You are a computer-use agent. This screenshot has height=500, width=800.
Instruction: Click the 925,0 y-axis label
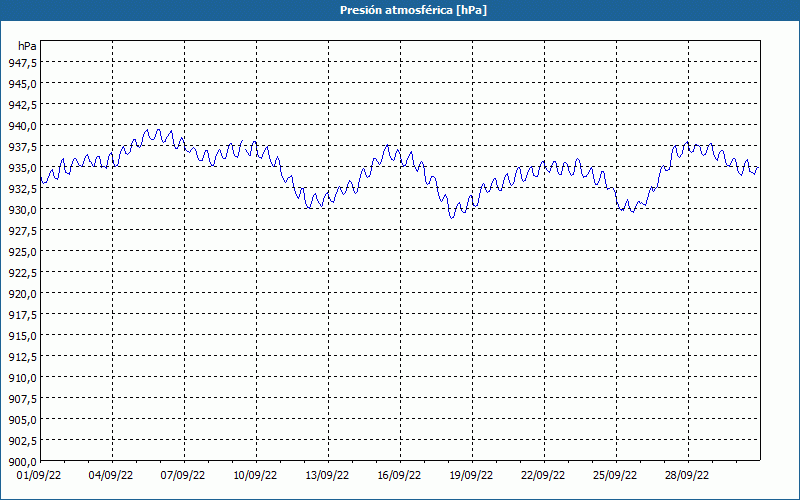(x=22, y=252)
